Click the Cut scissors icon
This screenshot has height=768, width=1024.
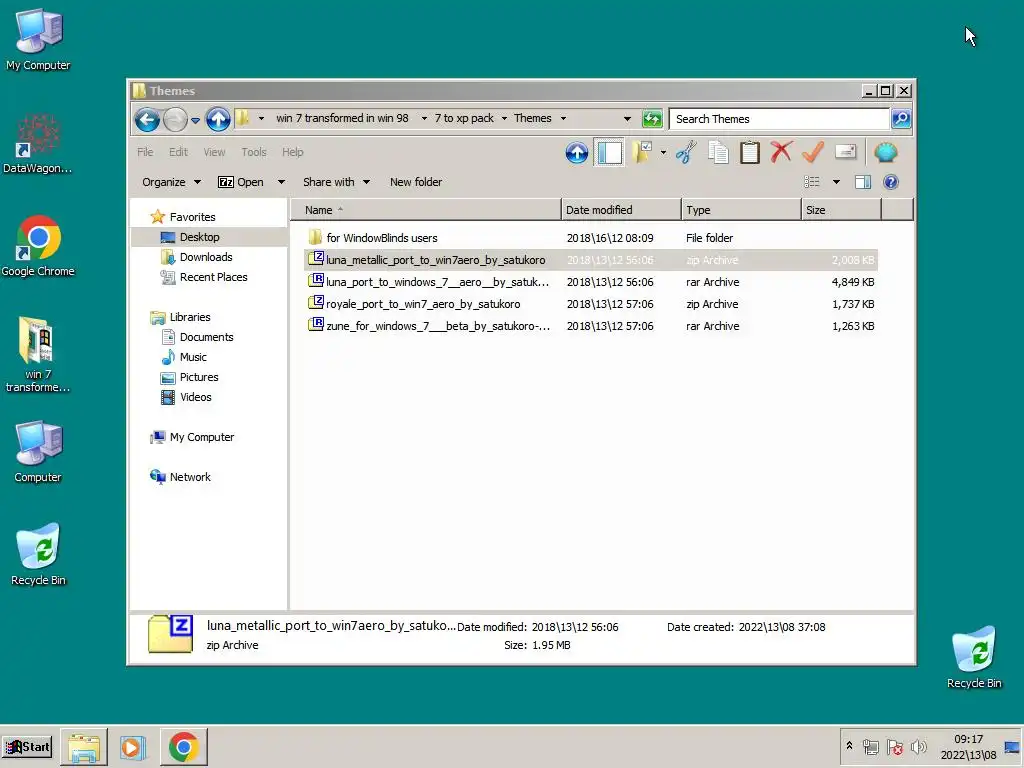click(686, 153)
